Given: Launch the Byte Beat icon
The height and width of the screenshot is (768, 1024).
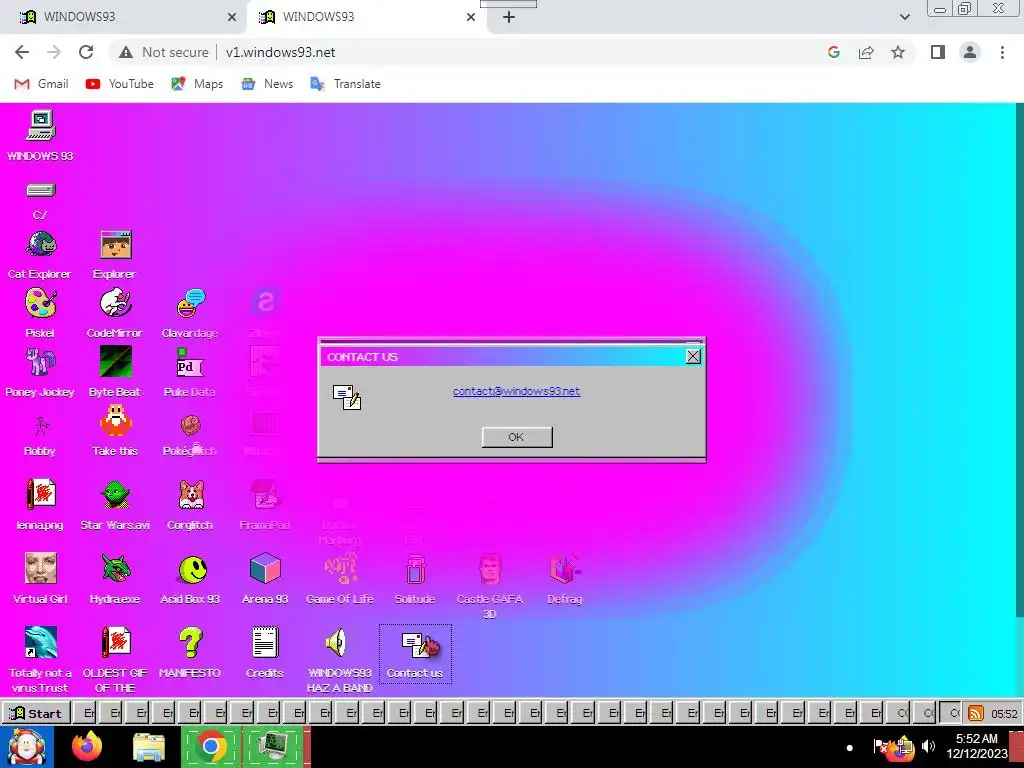Looking at the screenshot, I should (x=115, y=372).
